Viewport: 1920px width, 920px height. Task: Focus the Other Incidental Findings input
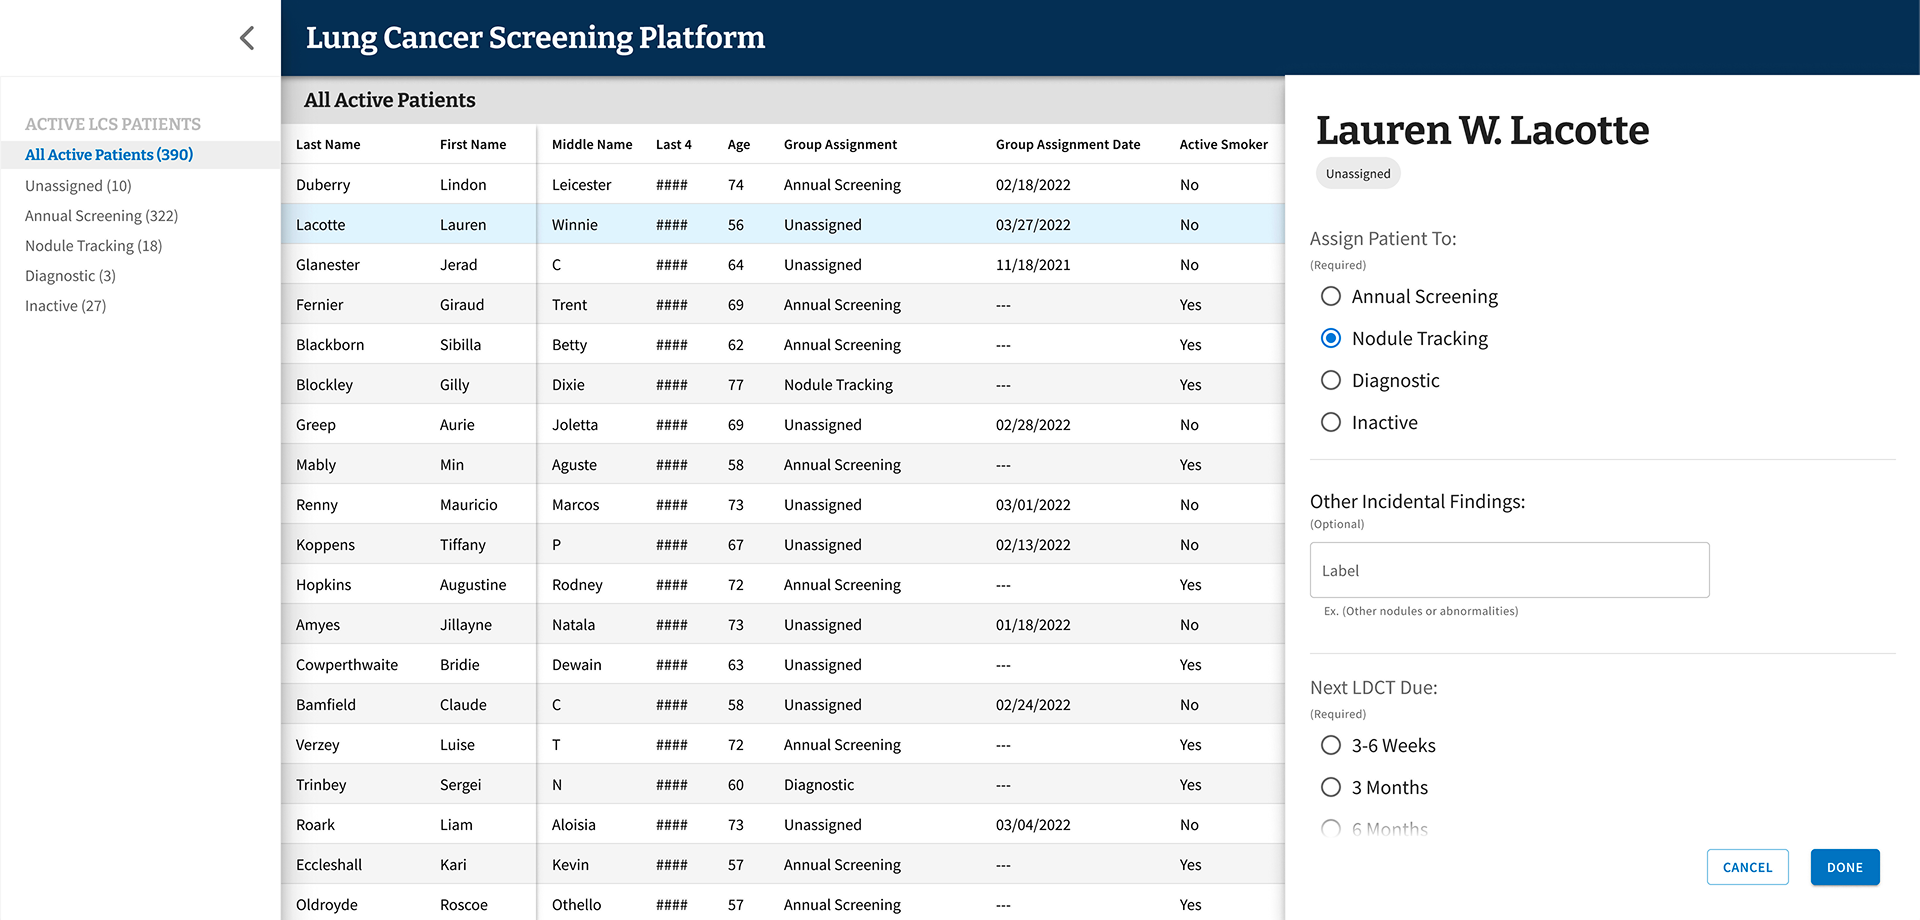point(1509,570)
